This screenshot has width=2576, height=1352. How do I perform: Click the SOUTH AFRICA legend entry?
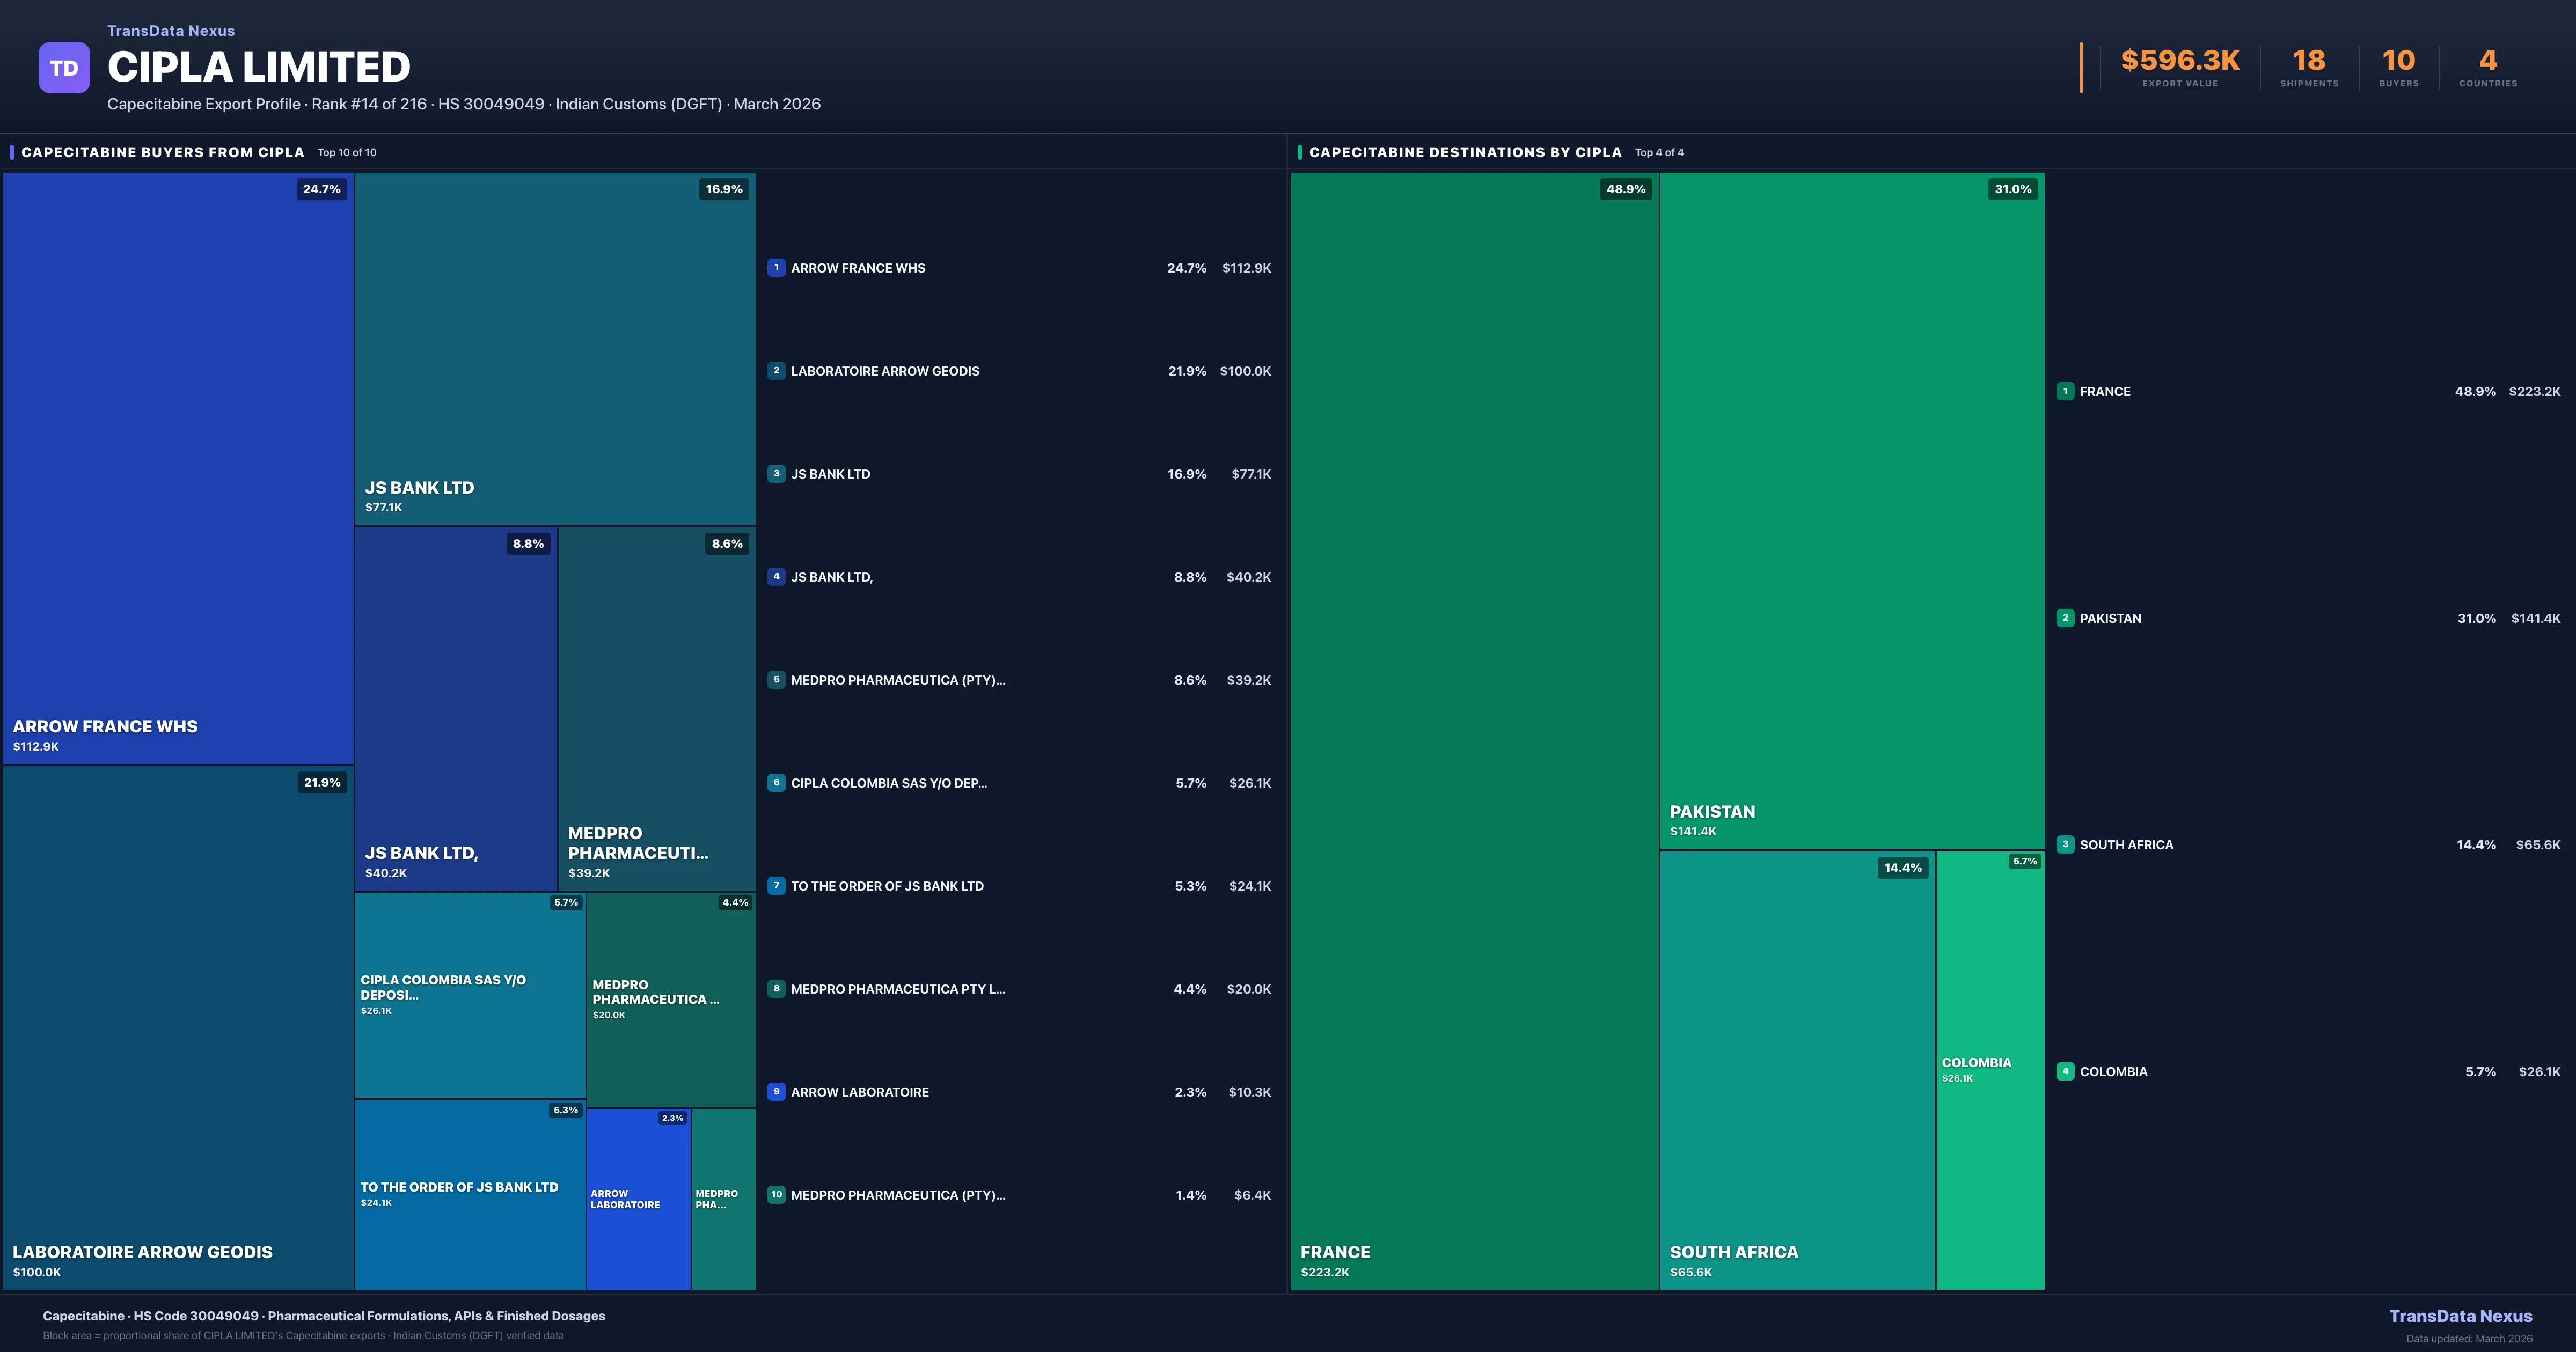(2126, 845)
